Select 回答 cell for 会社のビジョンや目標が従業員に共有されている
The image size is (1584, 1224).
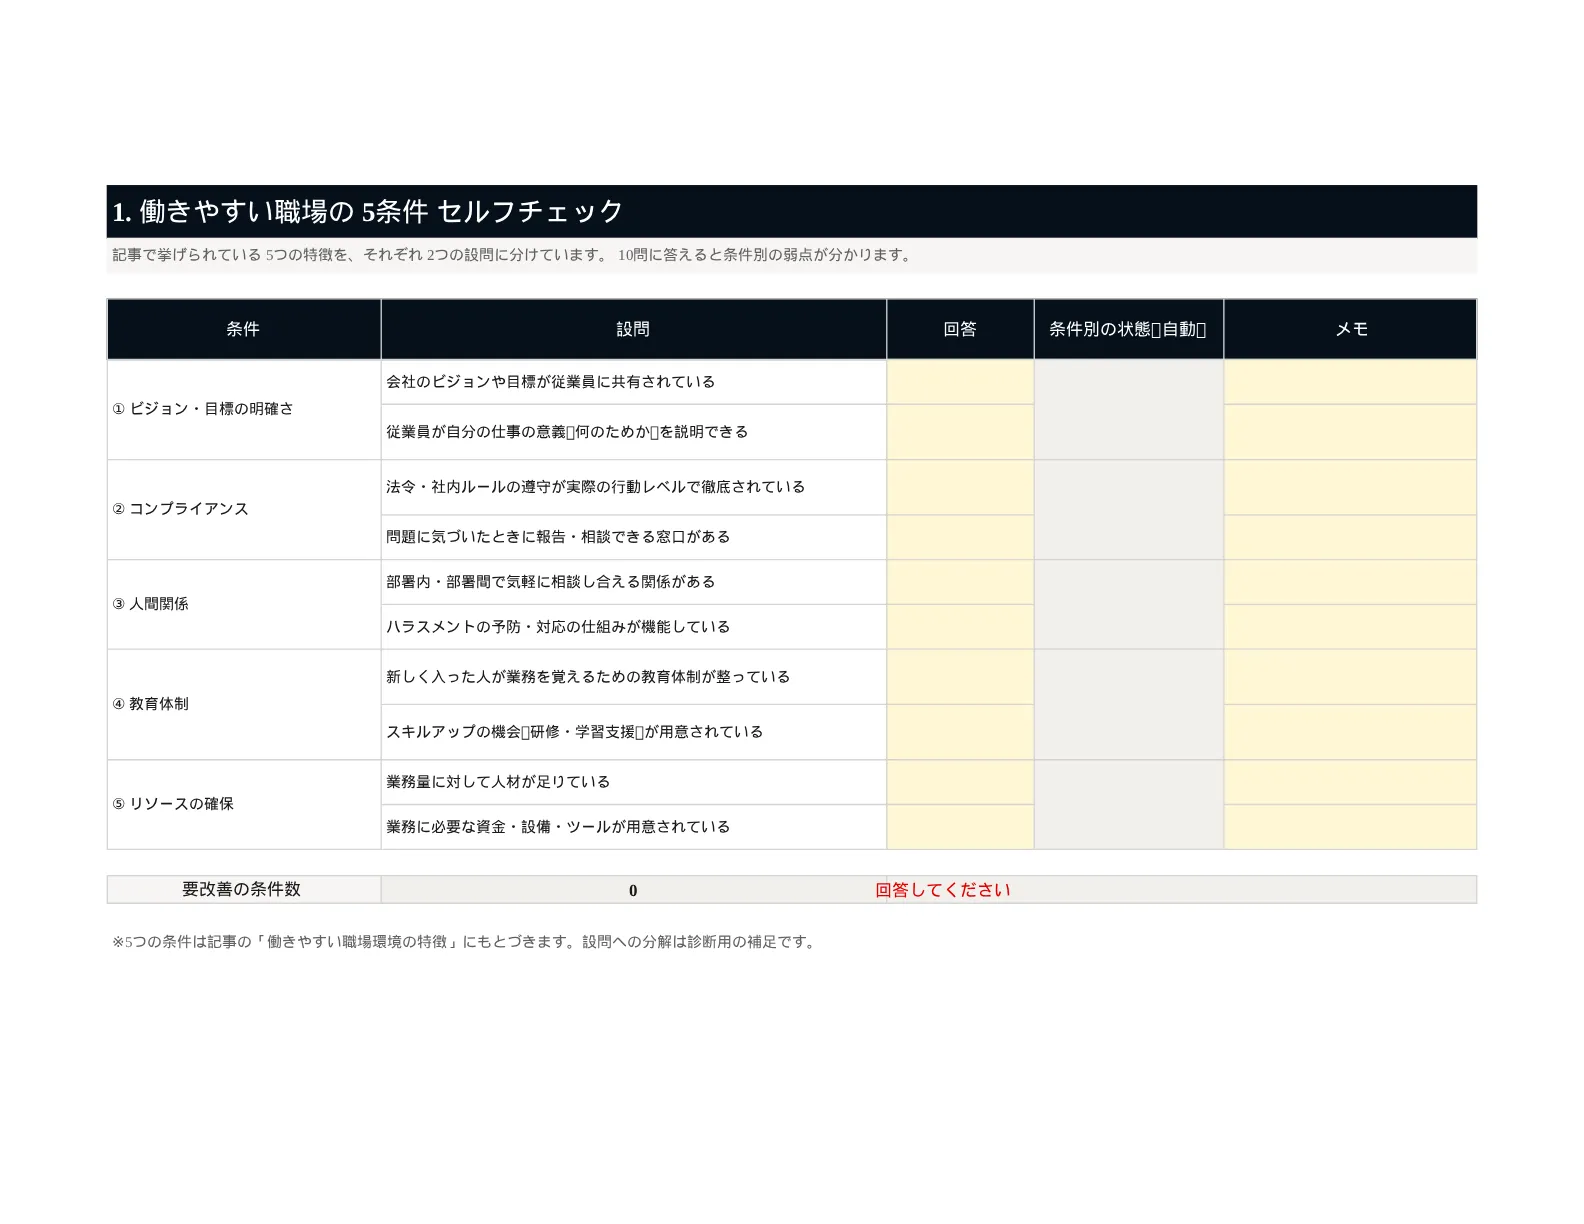point(960,382)
